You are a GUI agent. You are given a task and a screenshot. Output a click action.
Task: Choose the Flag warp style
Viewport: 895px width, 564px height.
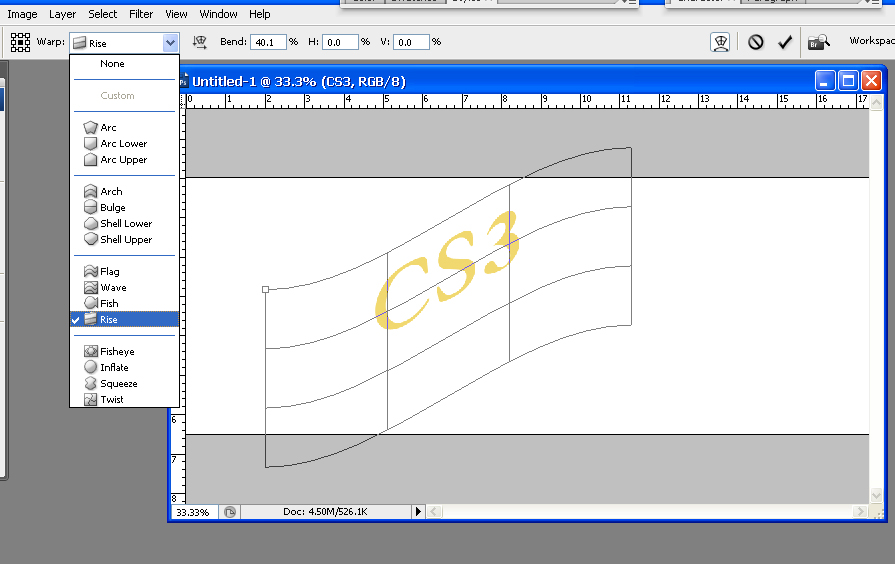(124, 271)
